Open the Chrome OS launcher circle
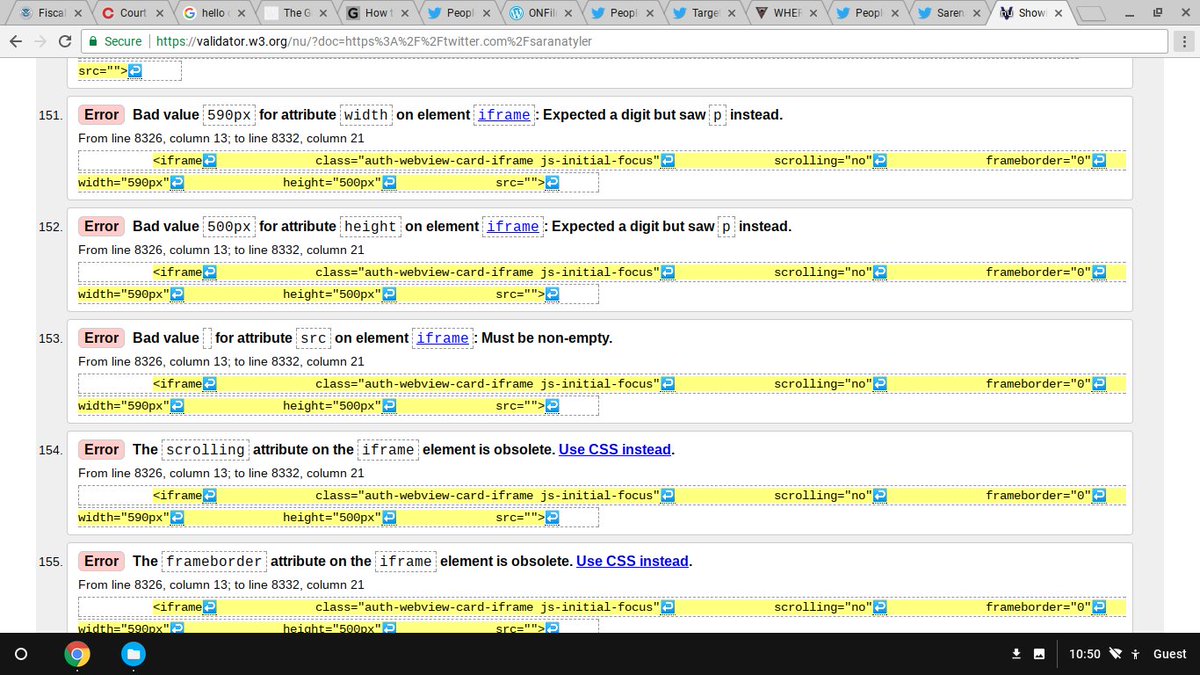 coord(20,654)
